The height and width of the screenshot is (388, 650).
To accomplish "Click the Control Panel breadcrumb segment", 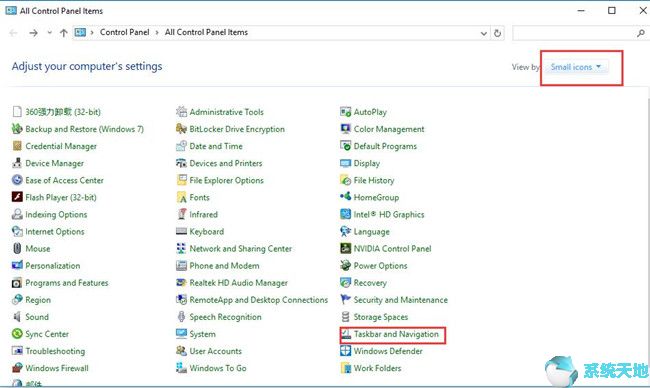I will coord(124,32).
